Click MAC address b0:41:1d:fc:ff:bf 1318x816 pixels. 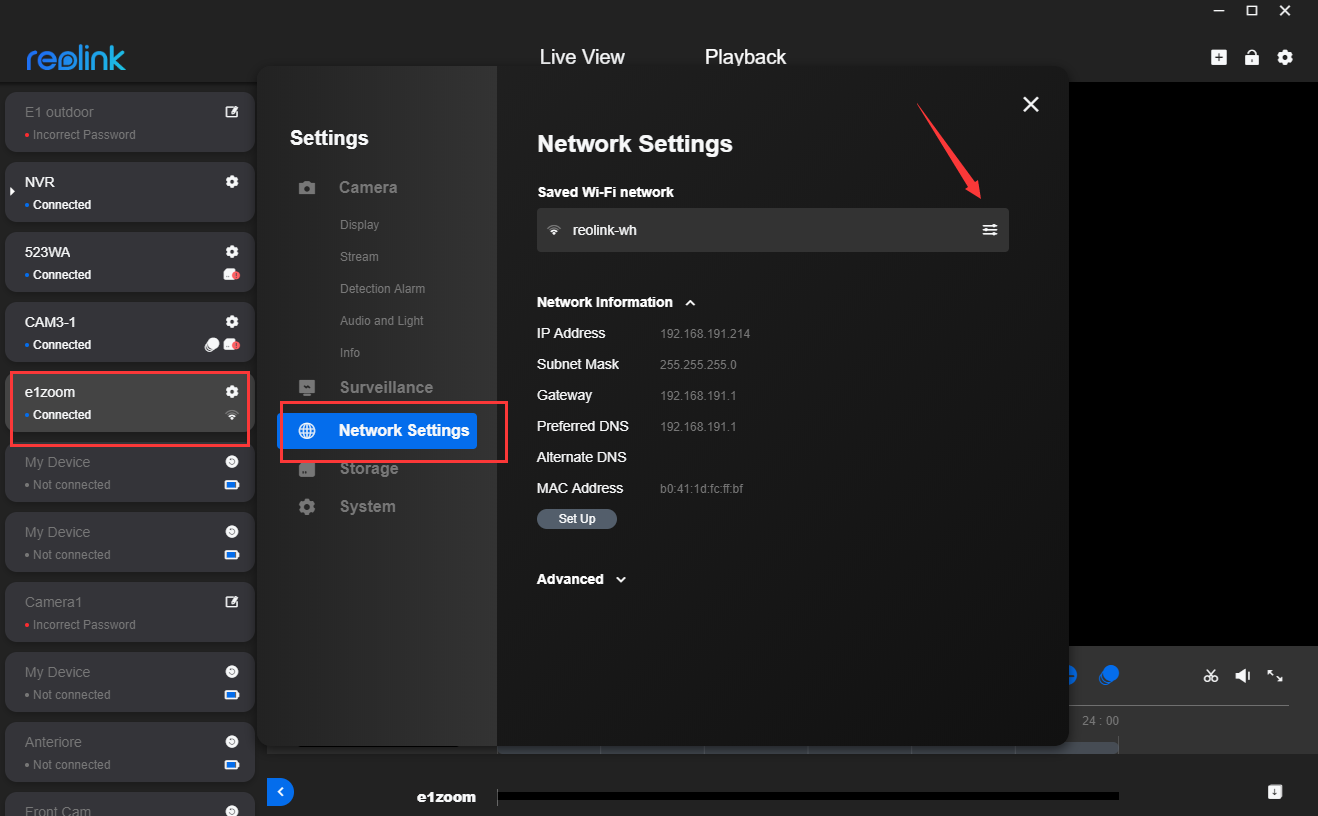[701, 489]
